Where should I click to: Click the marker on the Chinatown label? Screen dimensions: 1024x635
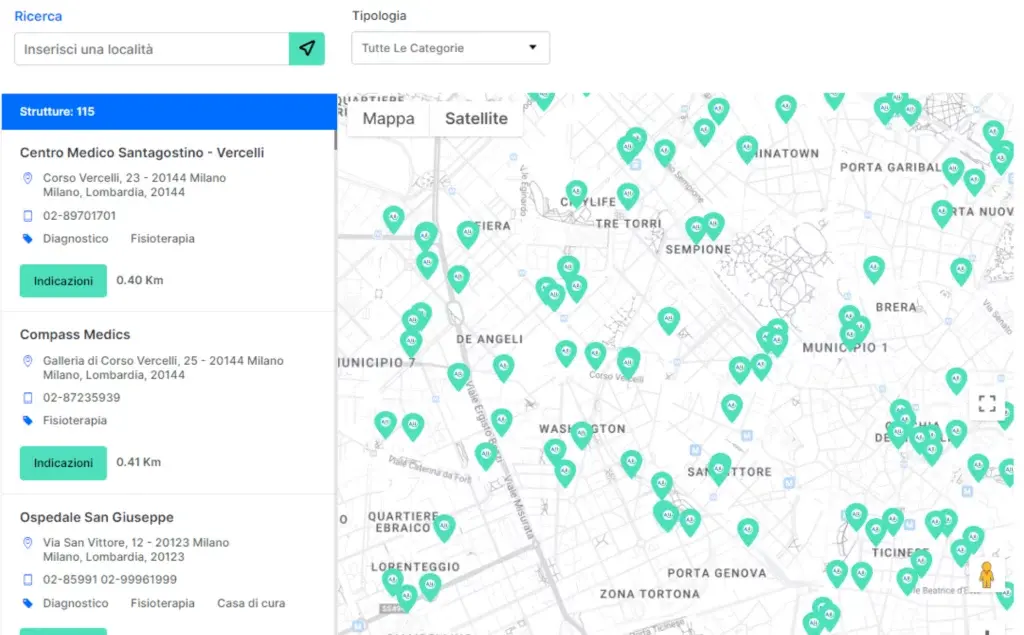746,149
